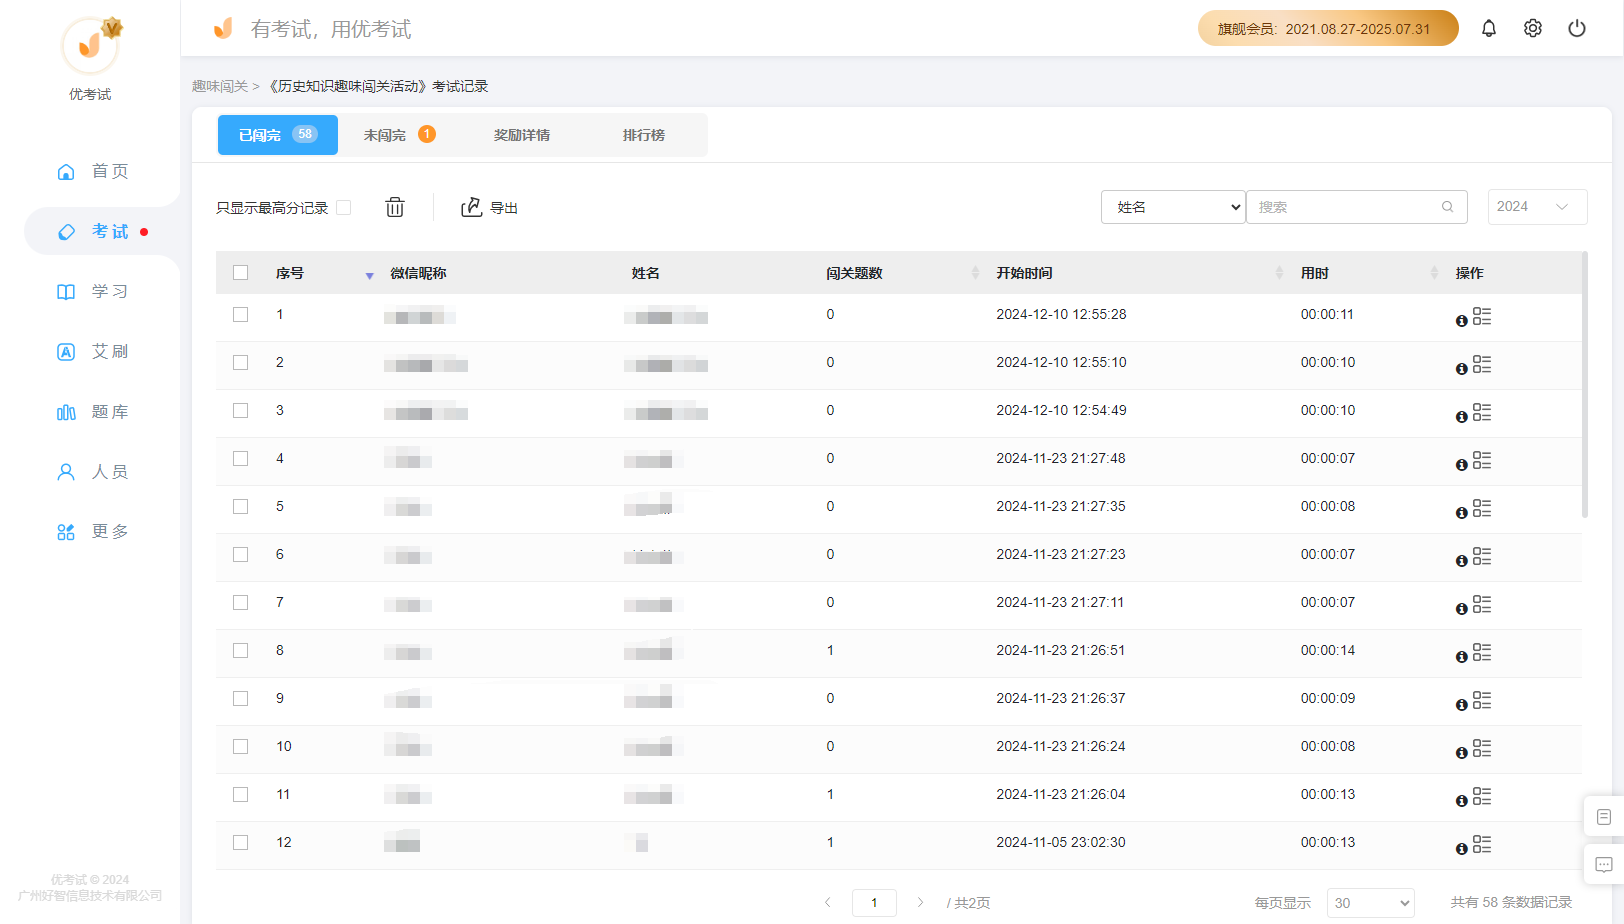Switch to 排行榜 tab

pyautogui.click(x=644, y=135)
